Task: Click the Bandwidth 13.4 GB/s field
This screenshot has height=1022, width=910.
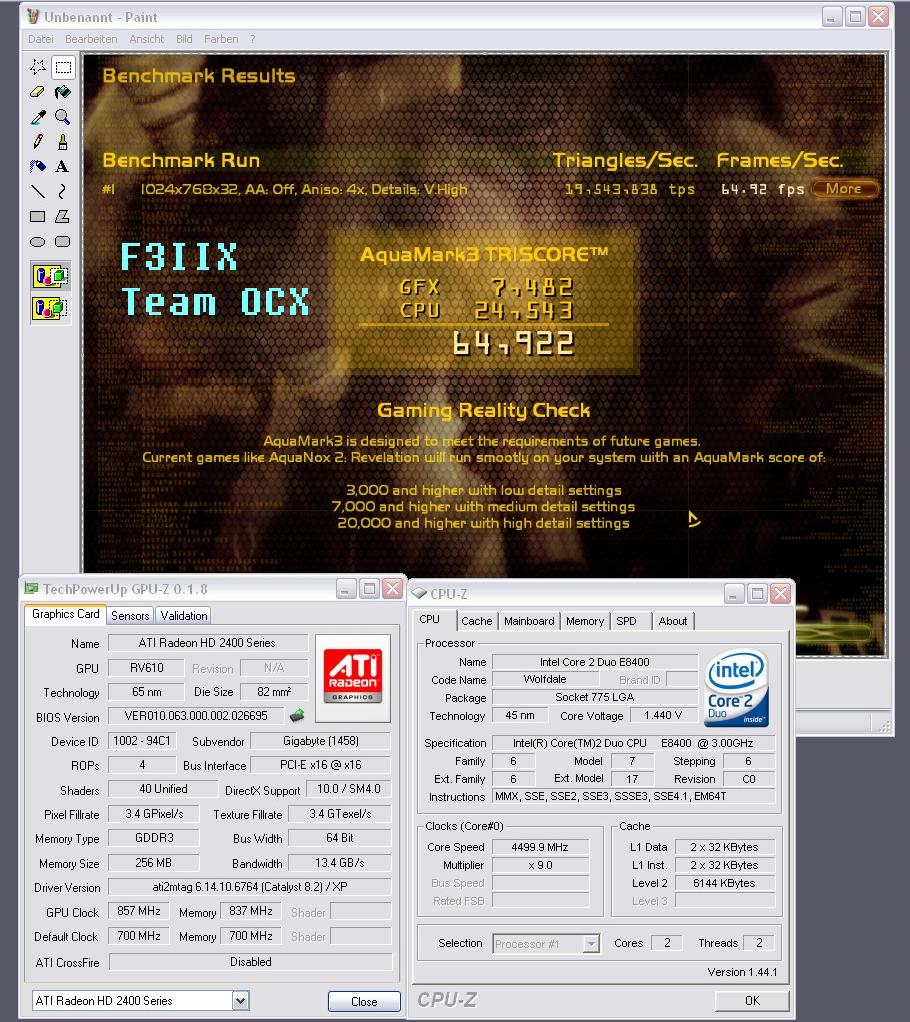Action: [x=340, y=862]
